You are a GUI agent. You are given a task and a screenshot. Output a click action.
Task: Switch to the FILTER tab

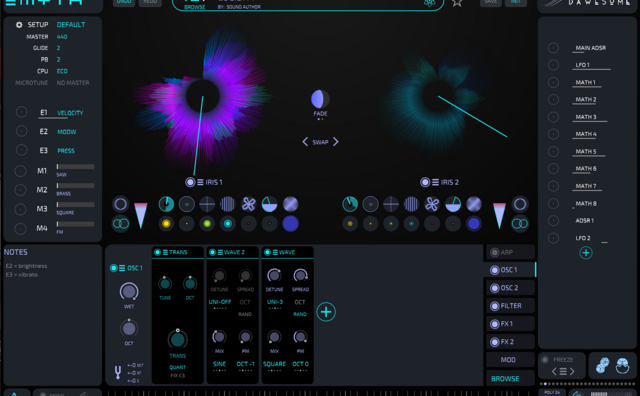(x=510, y=306)
